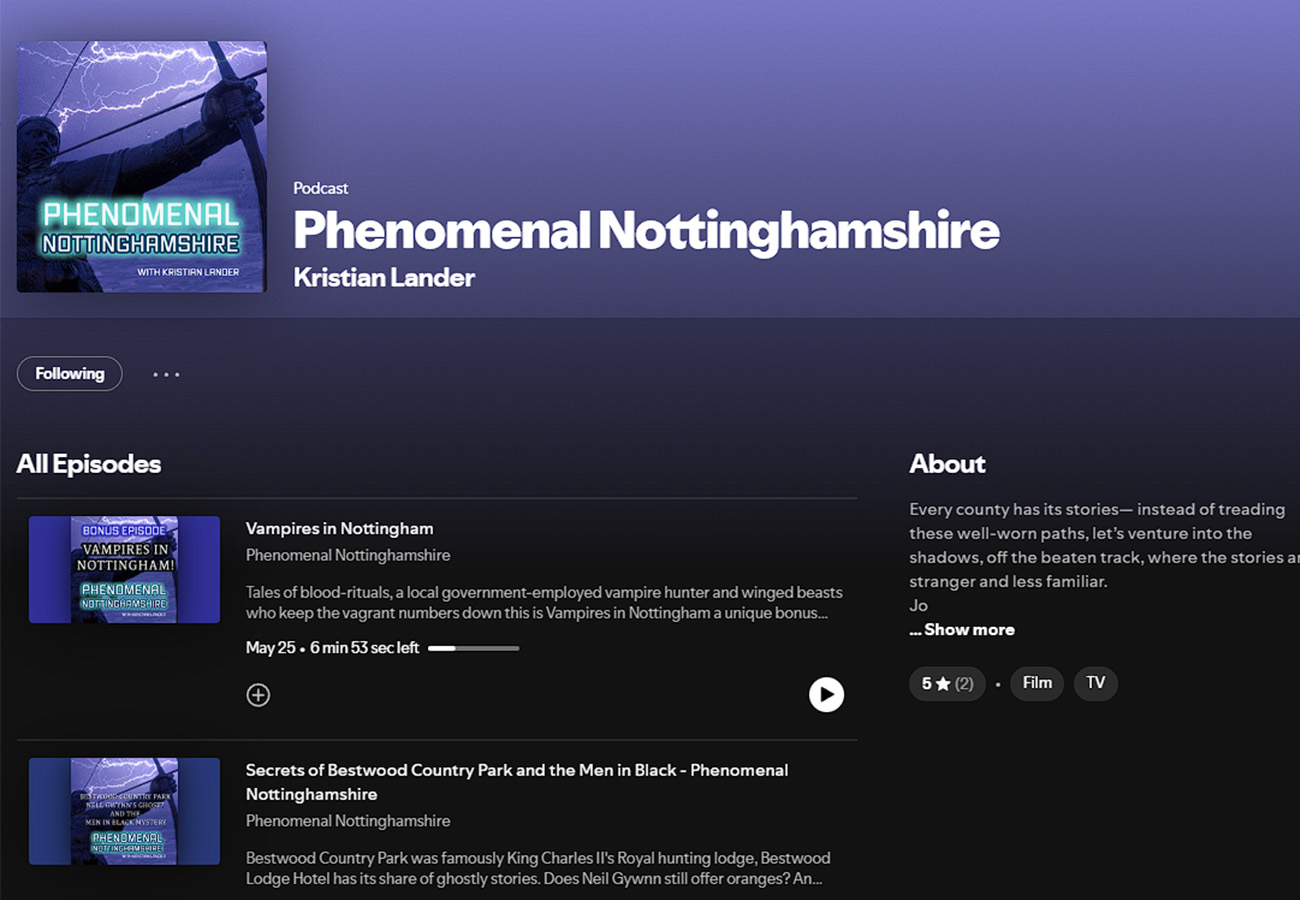
Task: Play the Vampires in Nottingham episode
Action: [826, 694]
